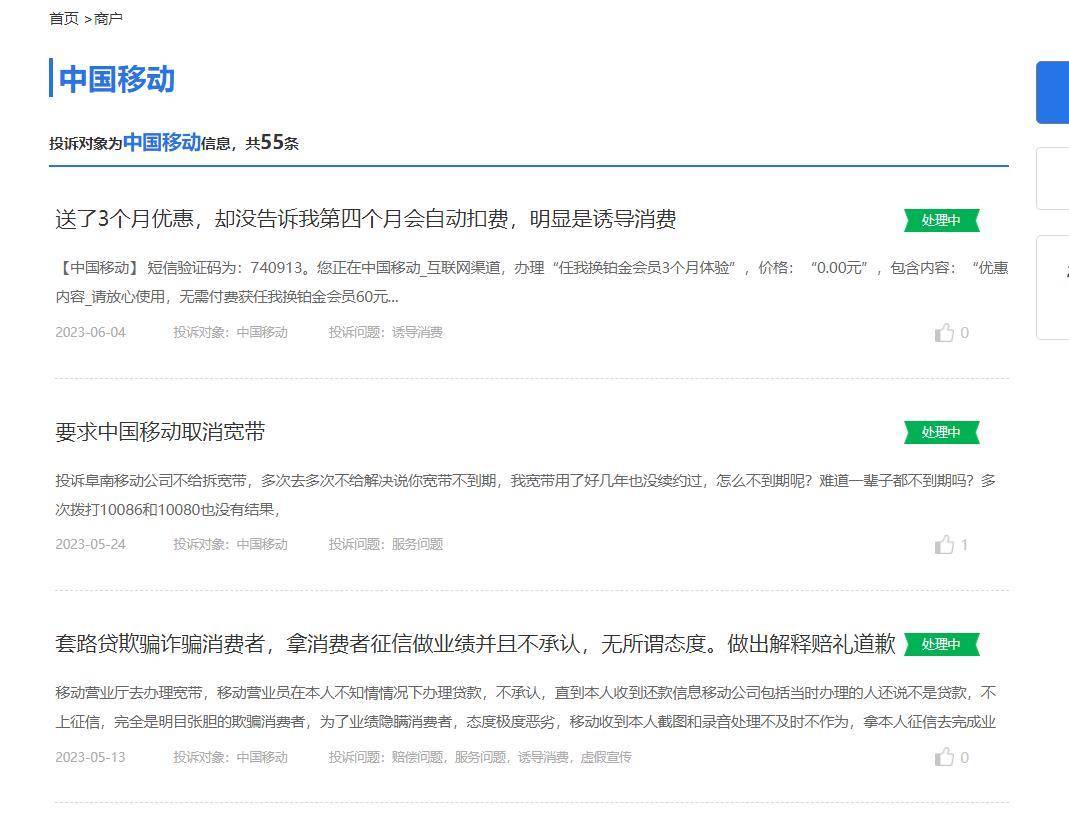Click the thumbs-up icon on the 2023-05-13 complaint
The width and height of the screenshot is (1069, 821).
[x=944, y=758]
